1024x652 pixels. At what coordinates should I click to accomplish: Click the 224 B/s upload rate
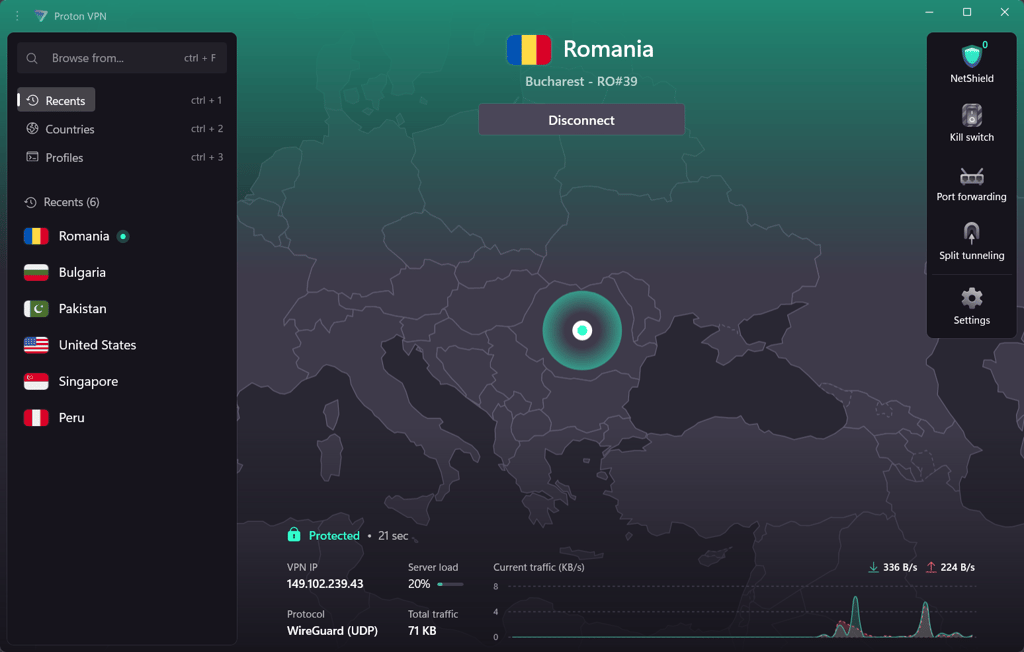tap(957, 567)
